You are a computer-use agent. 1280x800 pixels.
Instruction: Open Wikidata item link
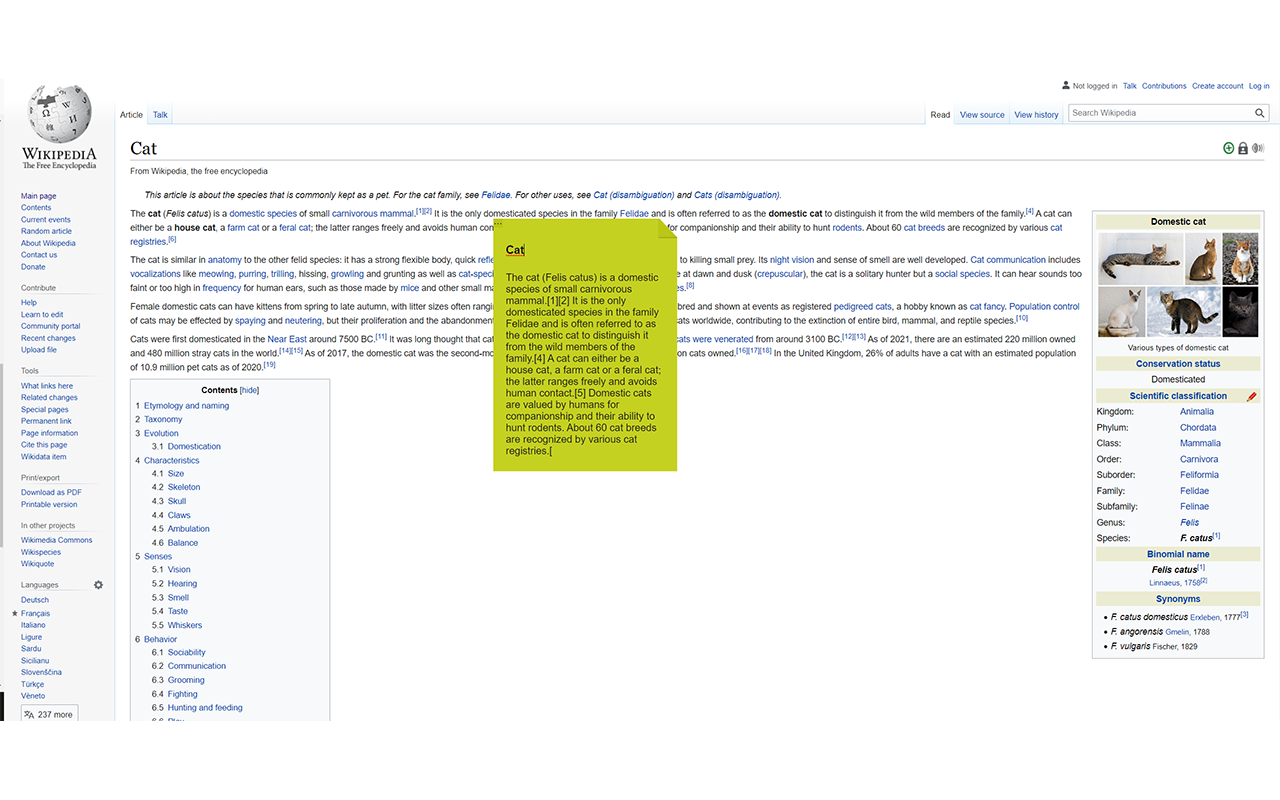click(43, 456)
